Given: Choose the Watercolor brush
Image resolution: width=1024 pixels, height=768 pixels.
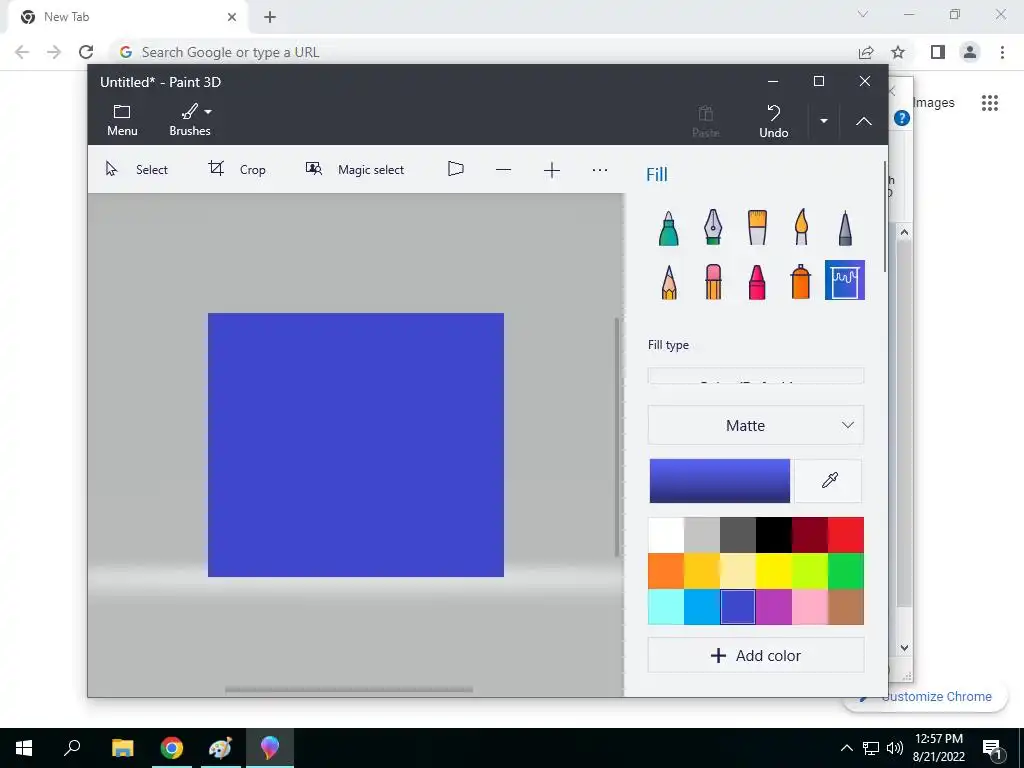Looking at the screenshot, I should pyautogui.click(x=801, y=228).
